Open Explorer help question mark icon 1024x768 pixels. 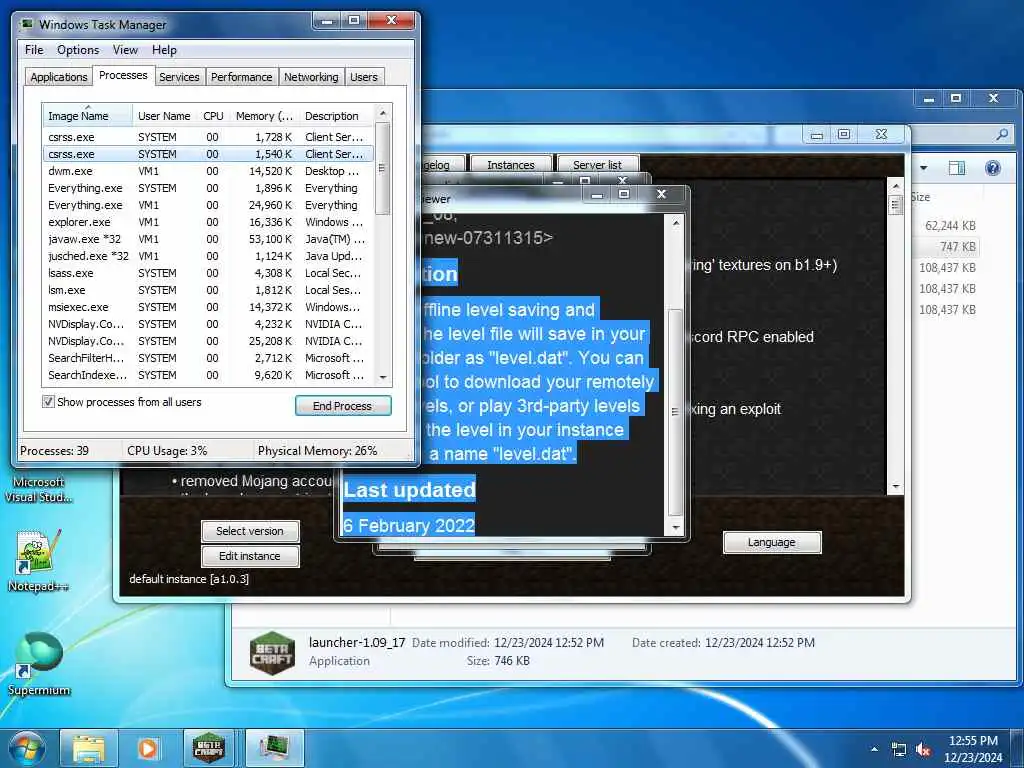[993, 168]
